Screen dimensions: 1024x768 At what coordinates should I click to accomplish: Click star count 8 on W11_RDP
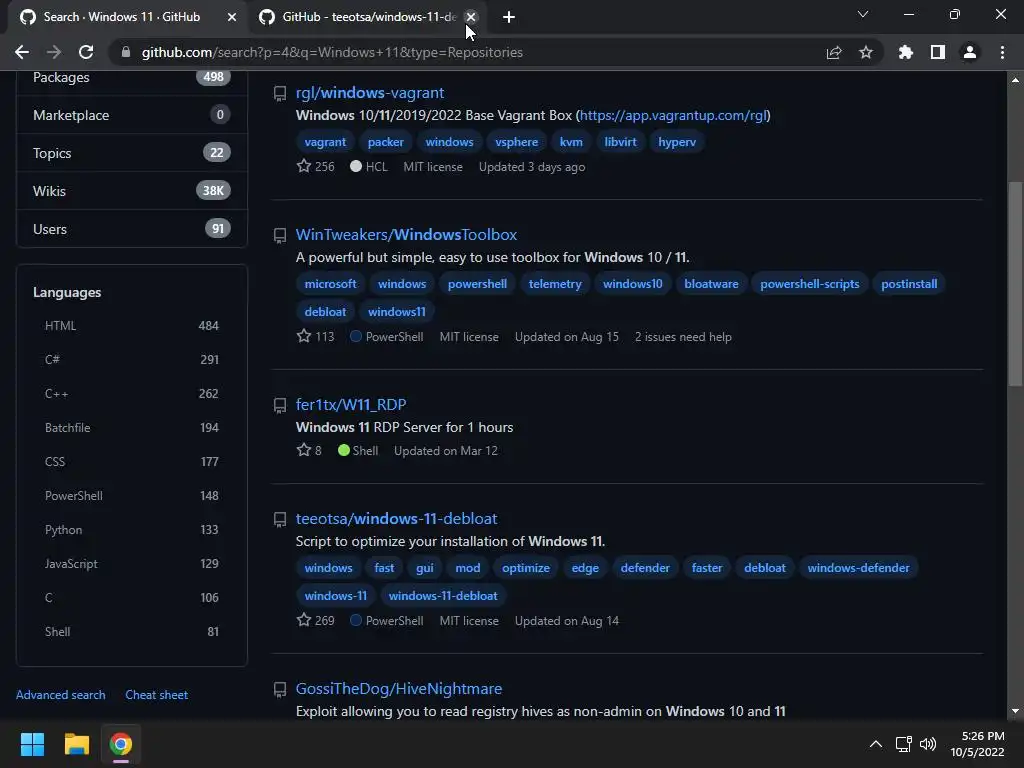point(309,450)
